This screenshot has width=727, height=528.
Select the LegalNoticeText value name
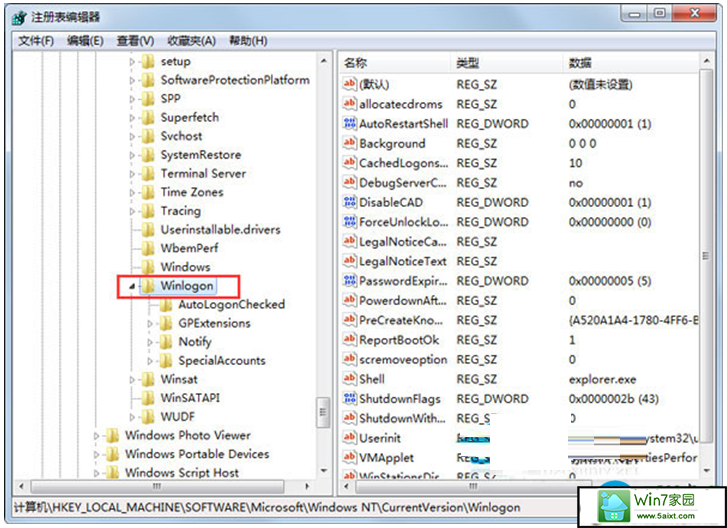point(402,261)
